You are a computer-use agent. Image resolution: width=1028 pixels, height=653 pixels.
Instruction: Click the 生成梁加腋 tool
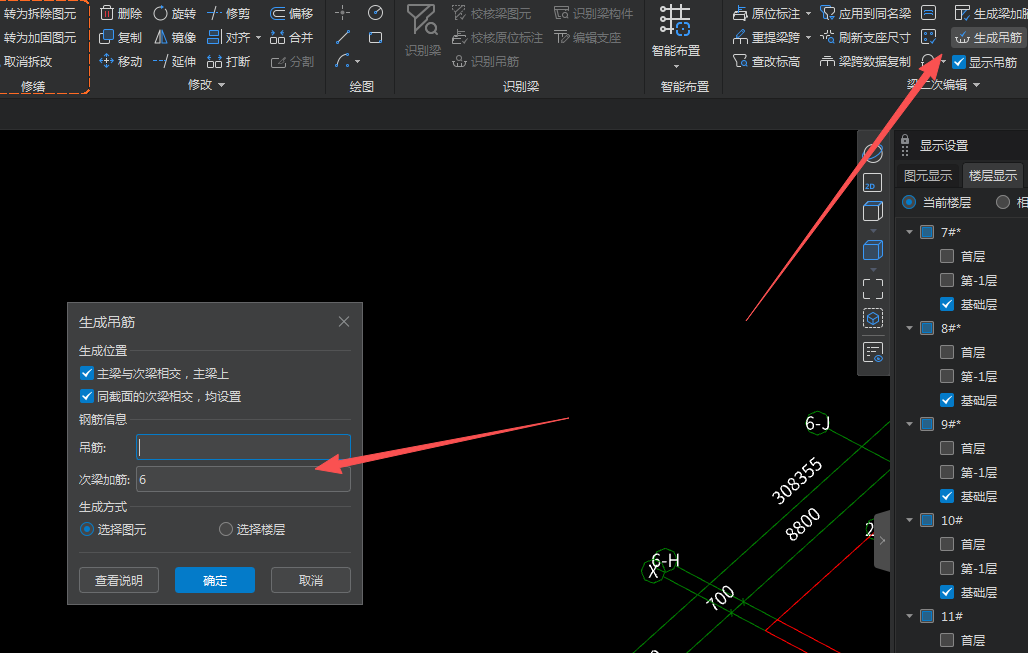point(991,13)
